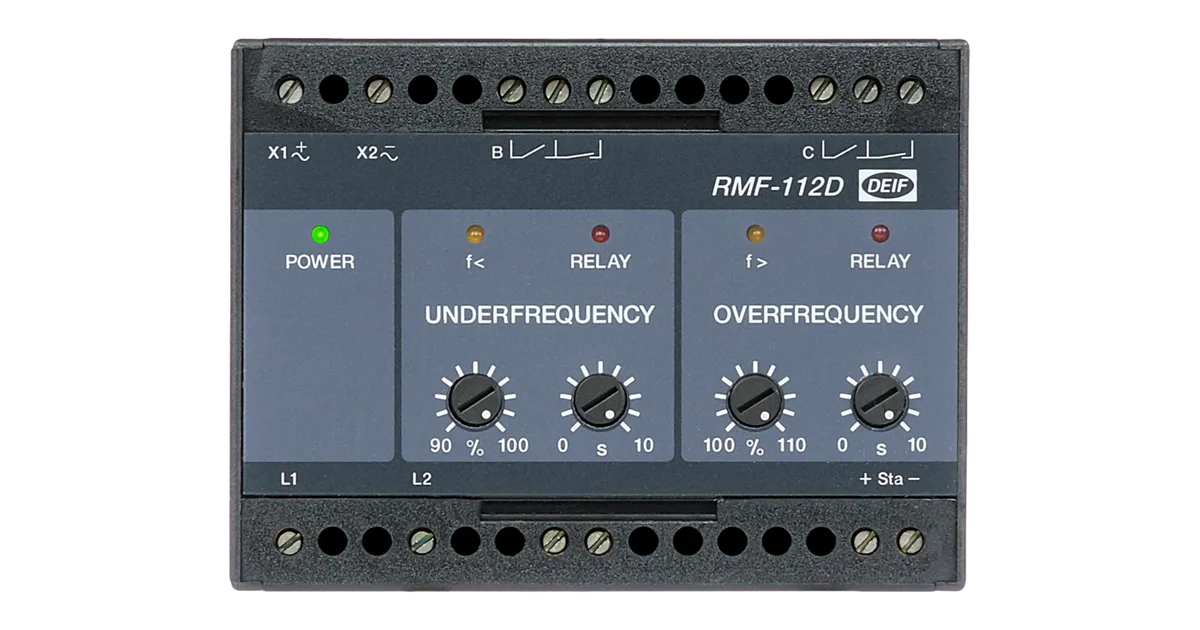Click the L2 terminal label
The image size is (1200, 630).
click(421, 479)
